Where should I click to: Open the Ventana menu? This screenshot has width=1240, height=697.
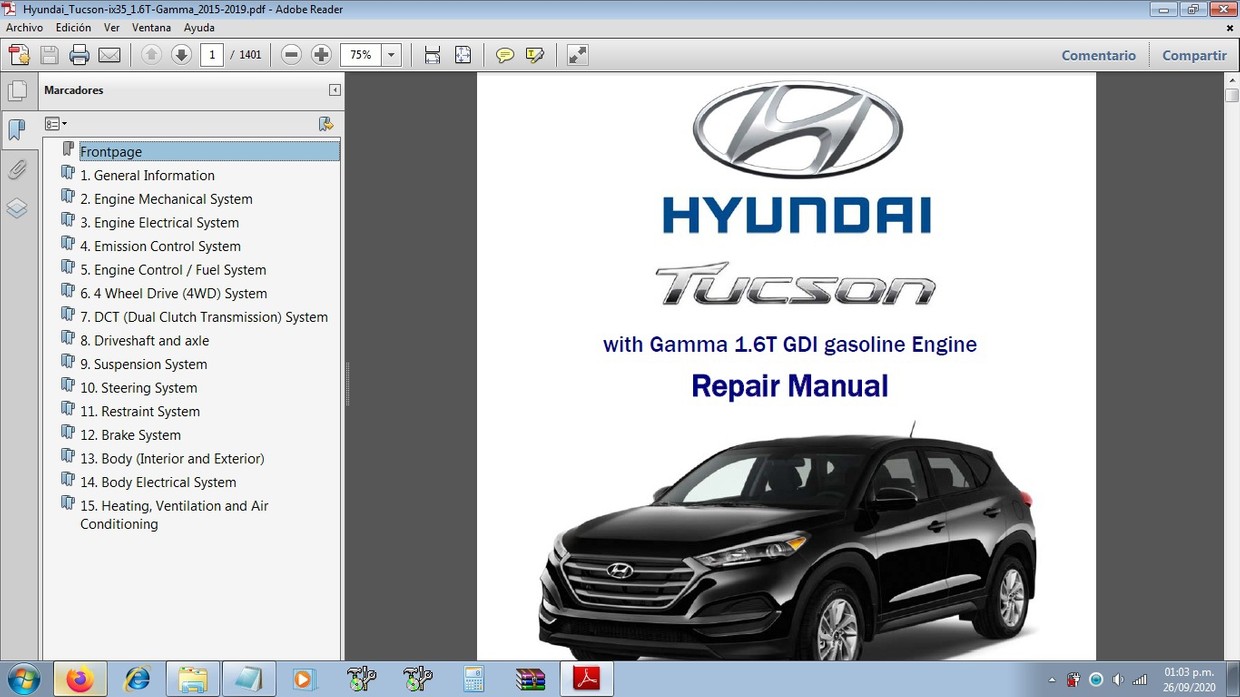click(x=151, y=28)
